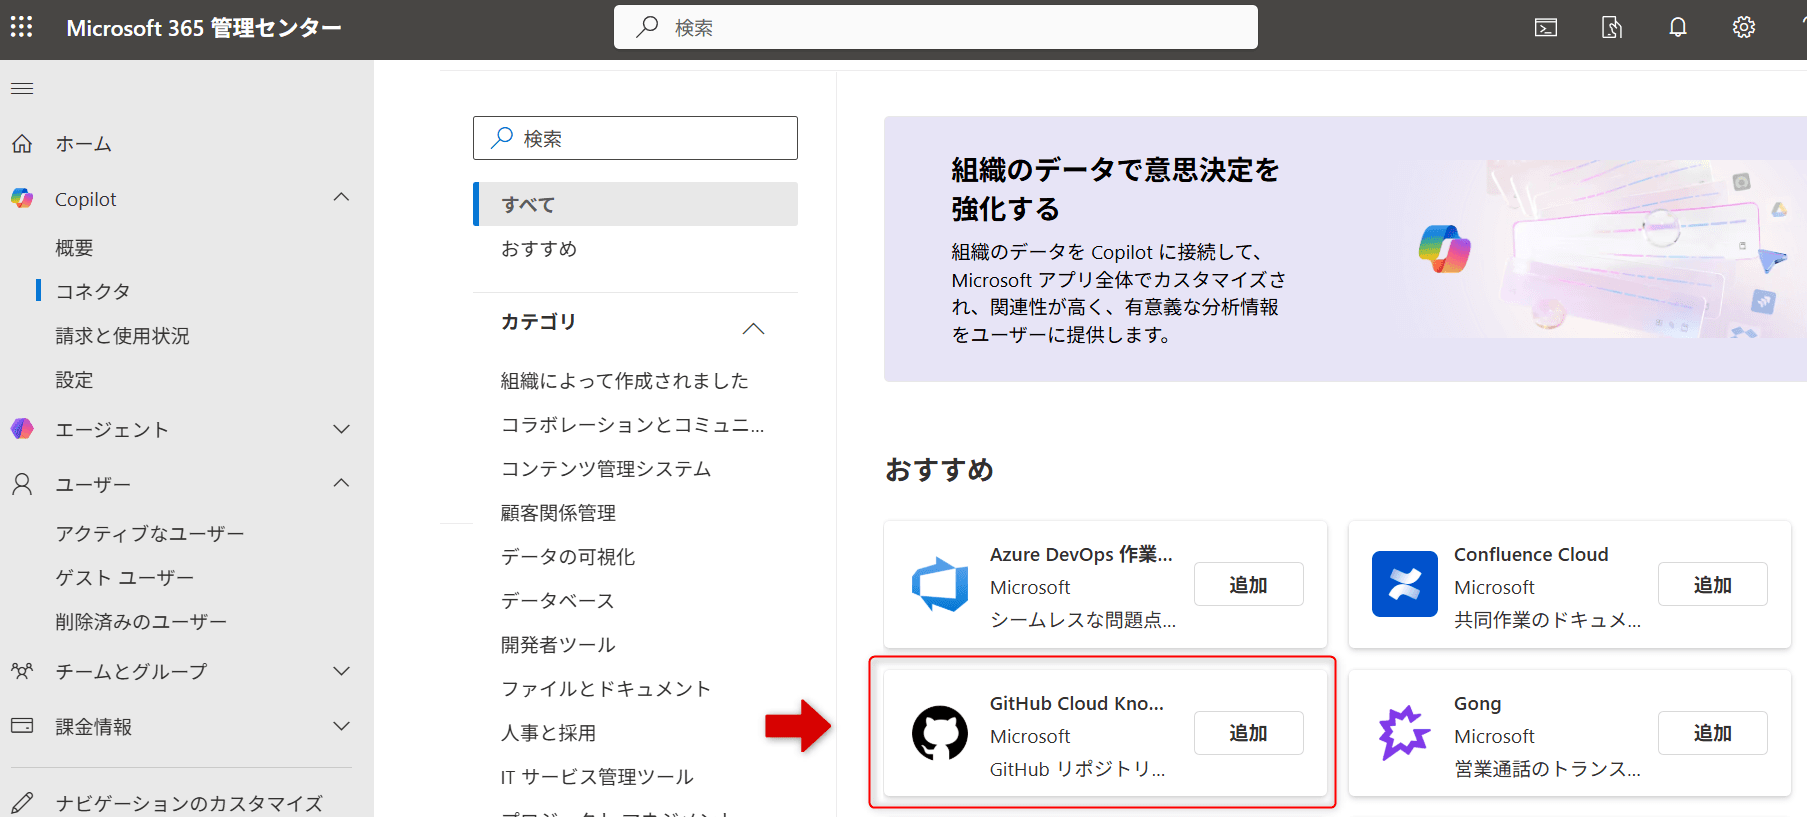Filter by IT サービス管理ツール category

pyautogui.click(x=597, y=777)
